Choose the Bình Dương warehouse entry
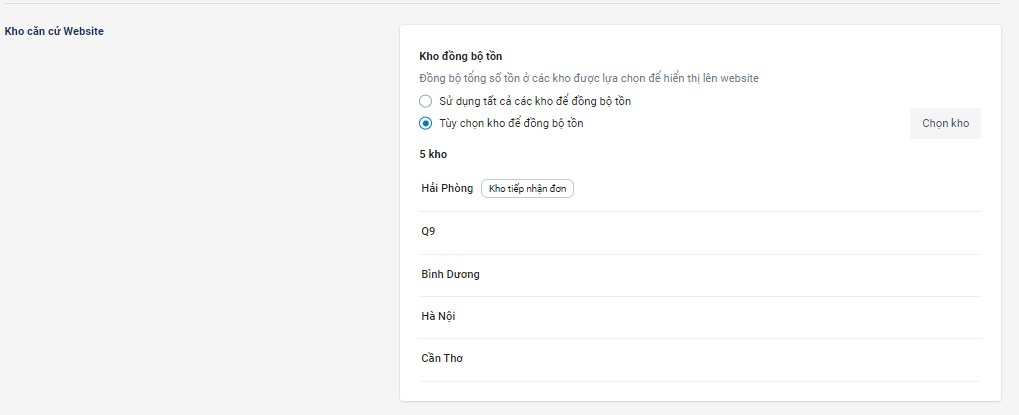This screenshot has width=1019, height=415. point(451,274)
